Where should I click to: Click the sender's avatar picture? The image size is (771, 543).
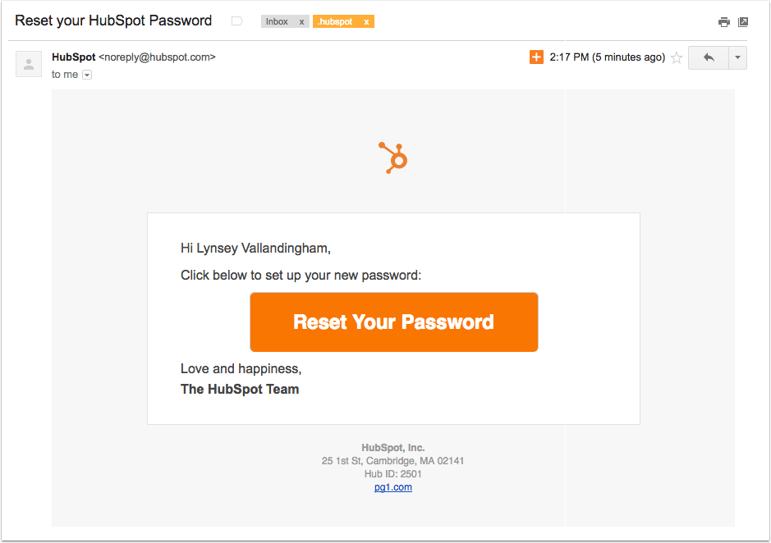29,64
